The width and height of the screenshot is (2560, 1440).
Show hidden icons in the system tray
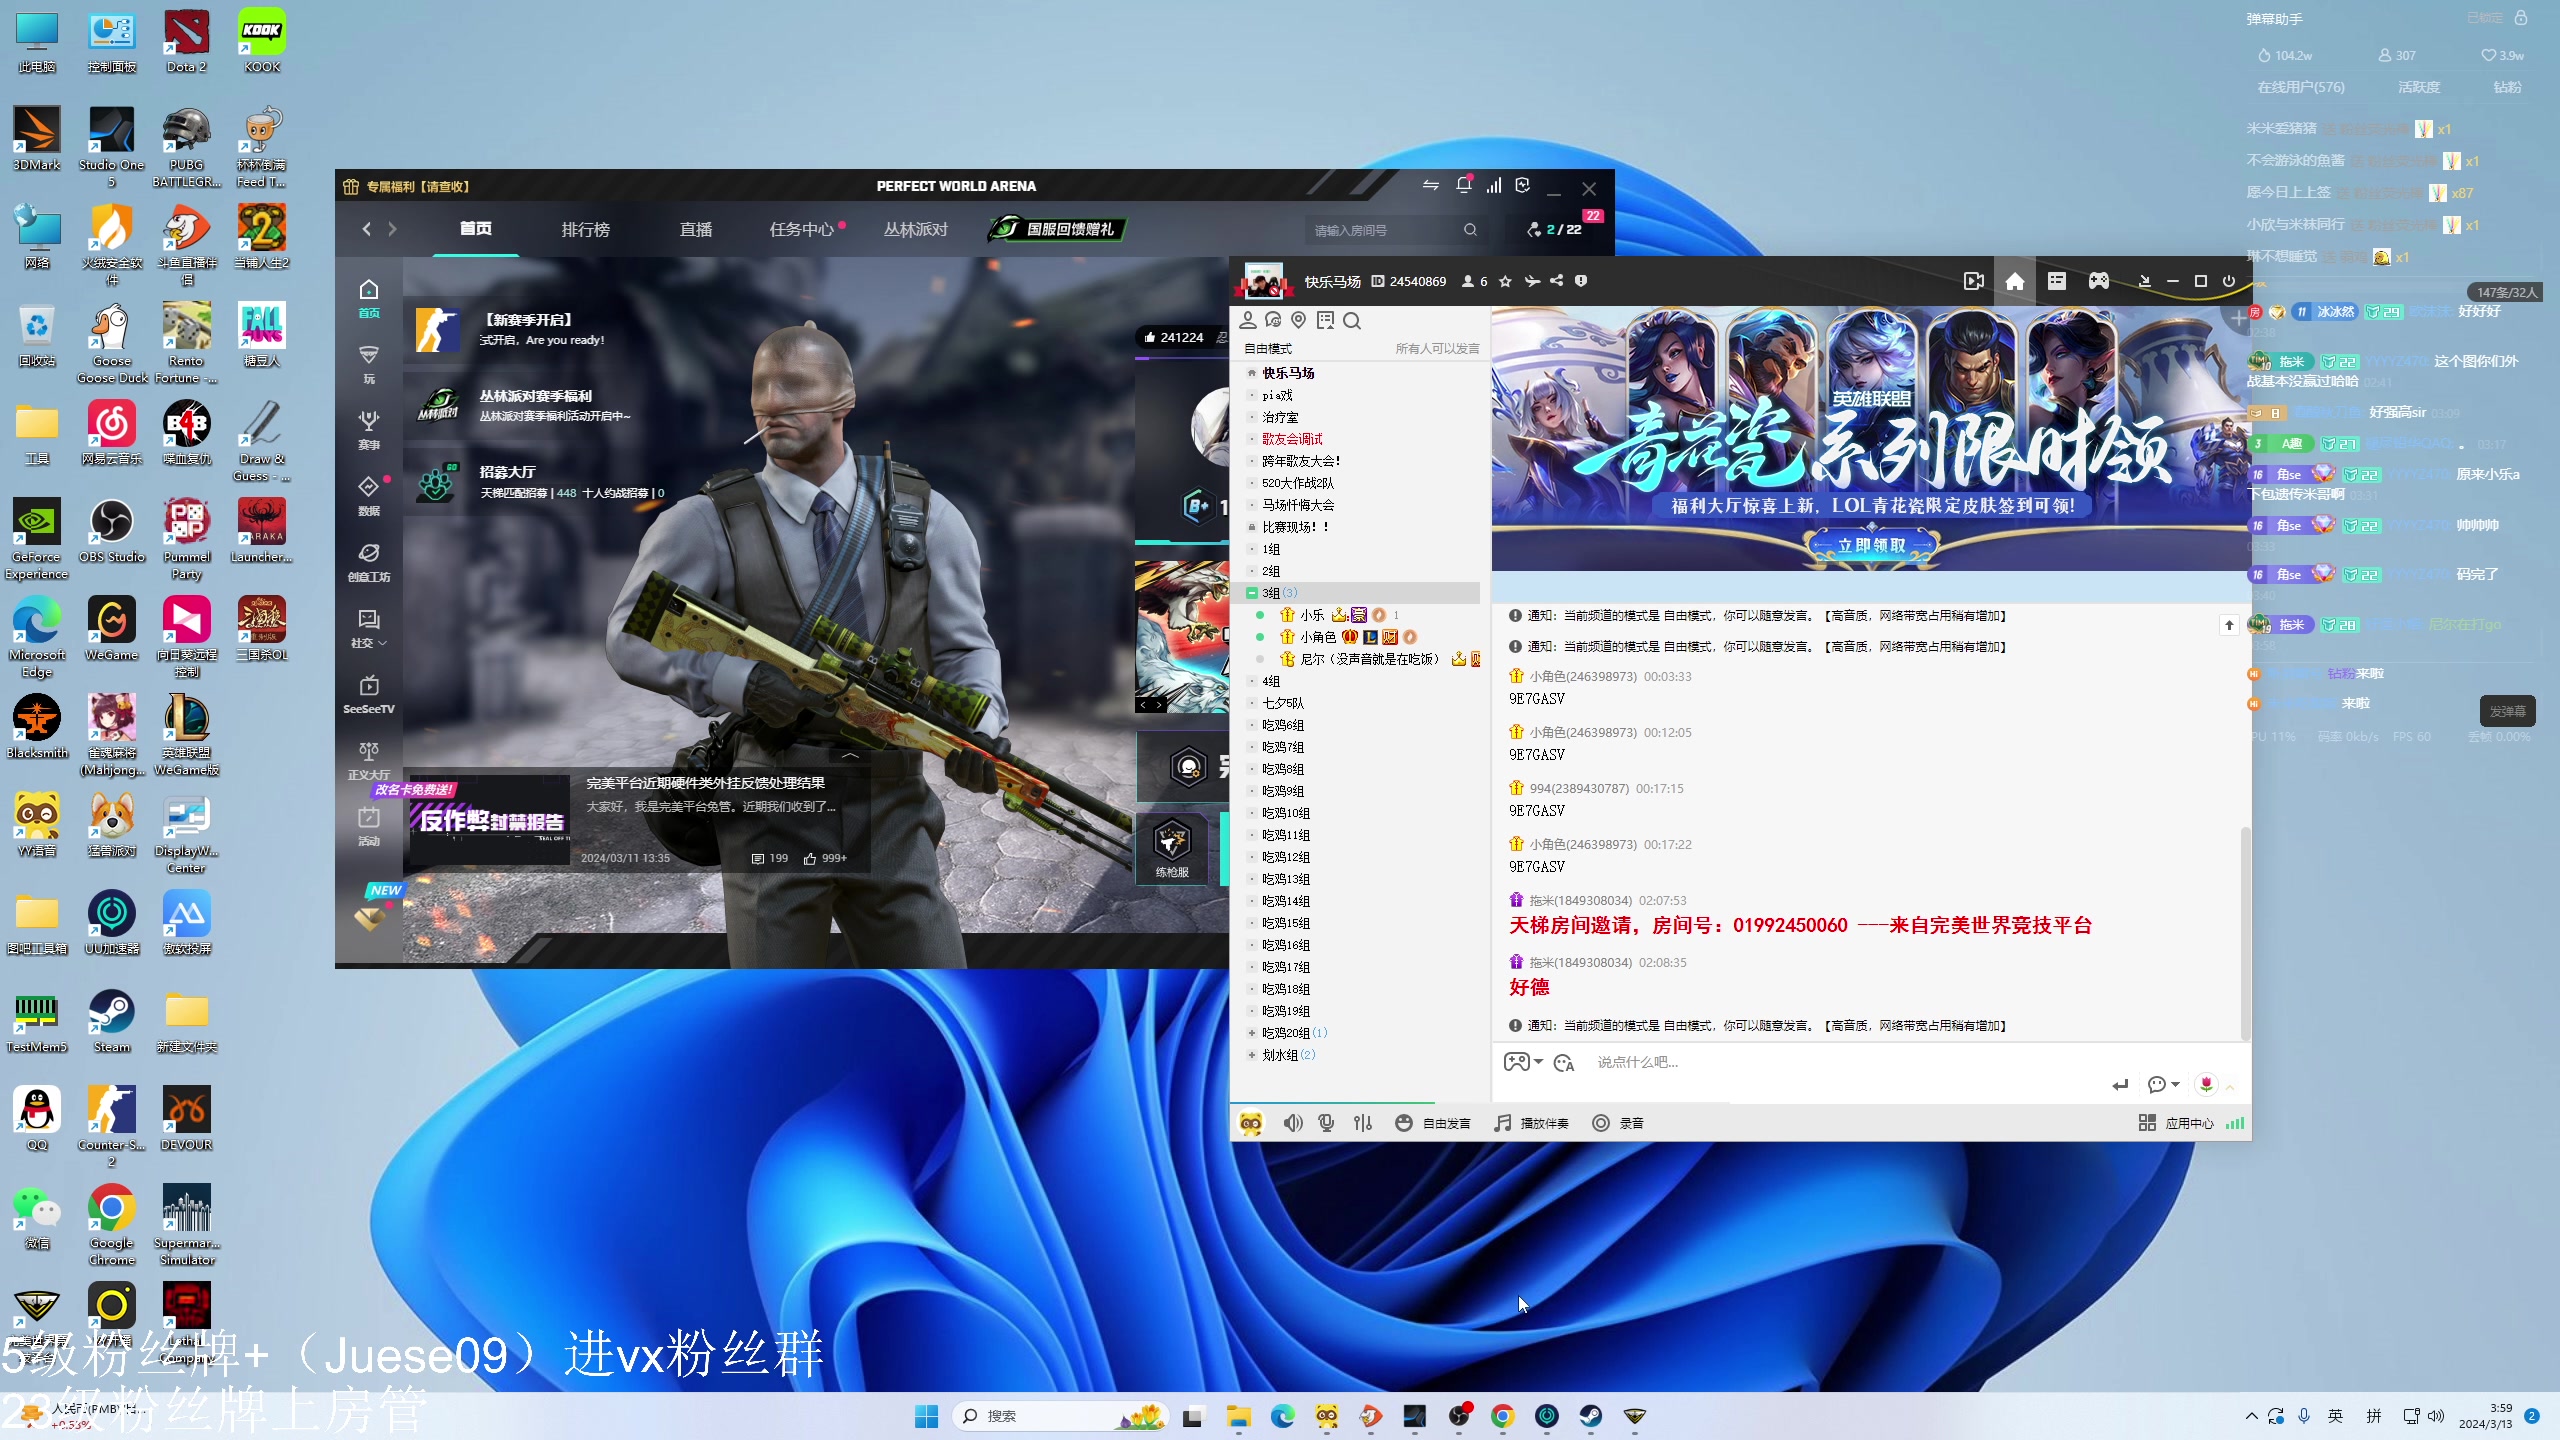tap(2251, 1416)
